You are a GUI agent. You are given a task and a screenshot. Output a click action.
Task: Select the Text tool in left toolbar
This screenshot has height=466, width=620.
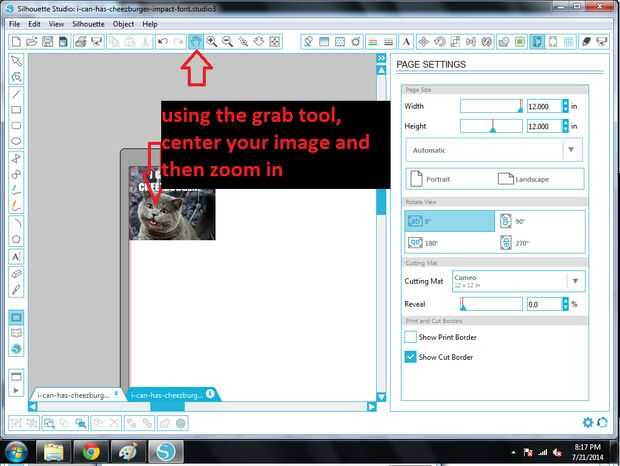(16, 257)
